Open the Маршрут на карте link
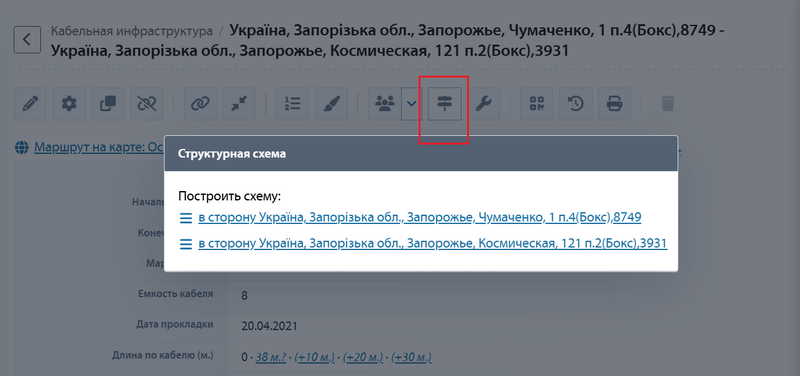Screen dimensions: 800x376 [x=98, y=148]
